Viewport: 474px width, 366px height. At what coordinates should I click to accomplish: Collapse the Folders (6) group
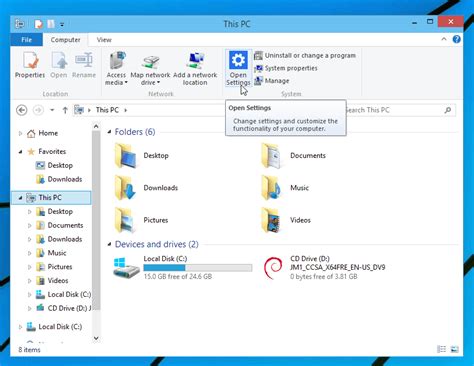point(109,132)
